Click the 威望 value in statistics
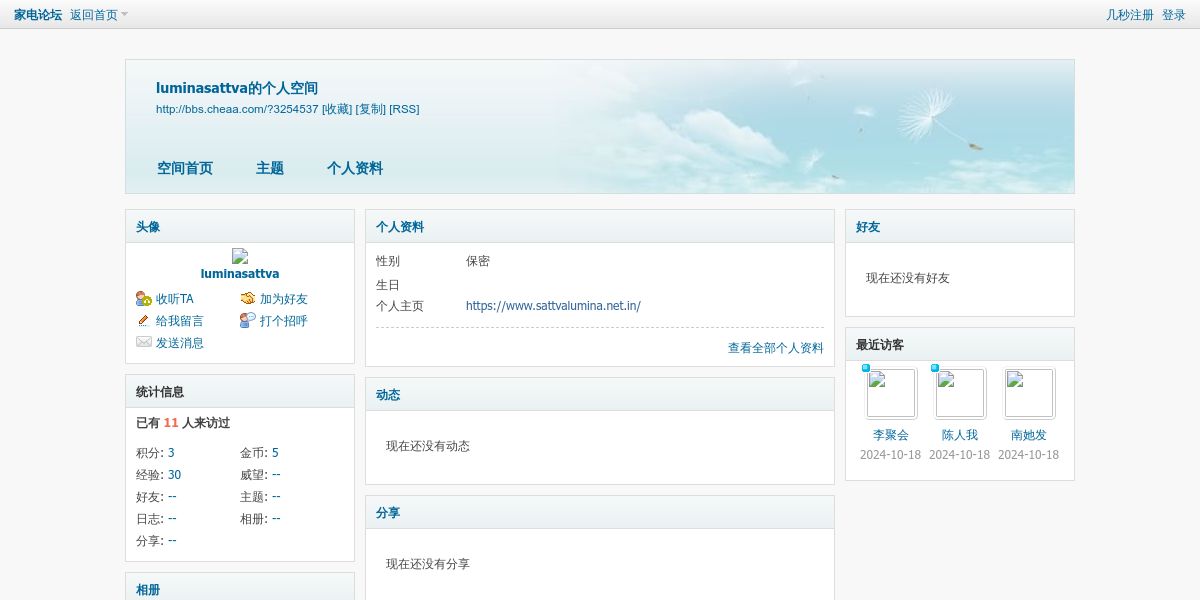Screen dimensions: 1200x600 (276, 475)
